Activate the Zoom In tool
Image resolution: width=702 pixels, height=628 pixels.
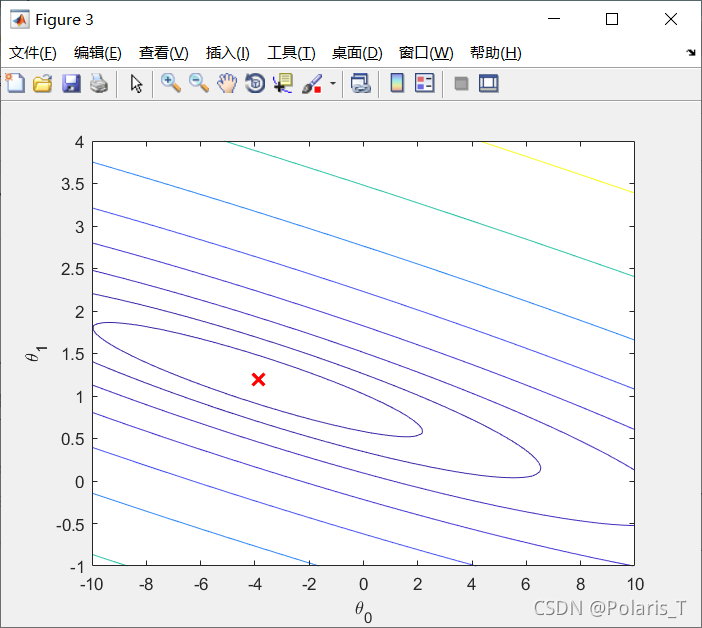(x=171, y=83)
